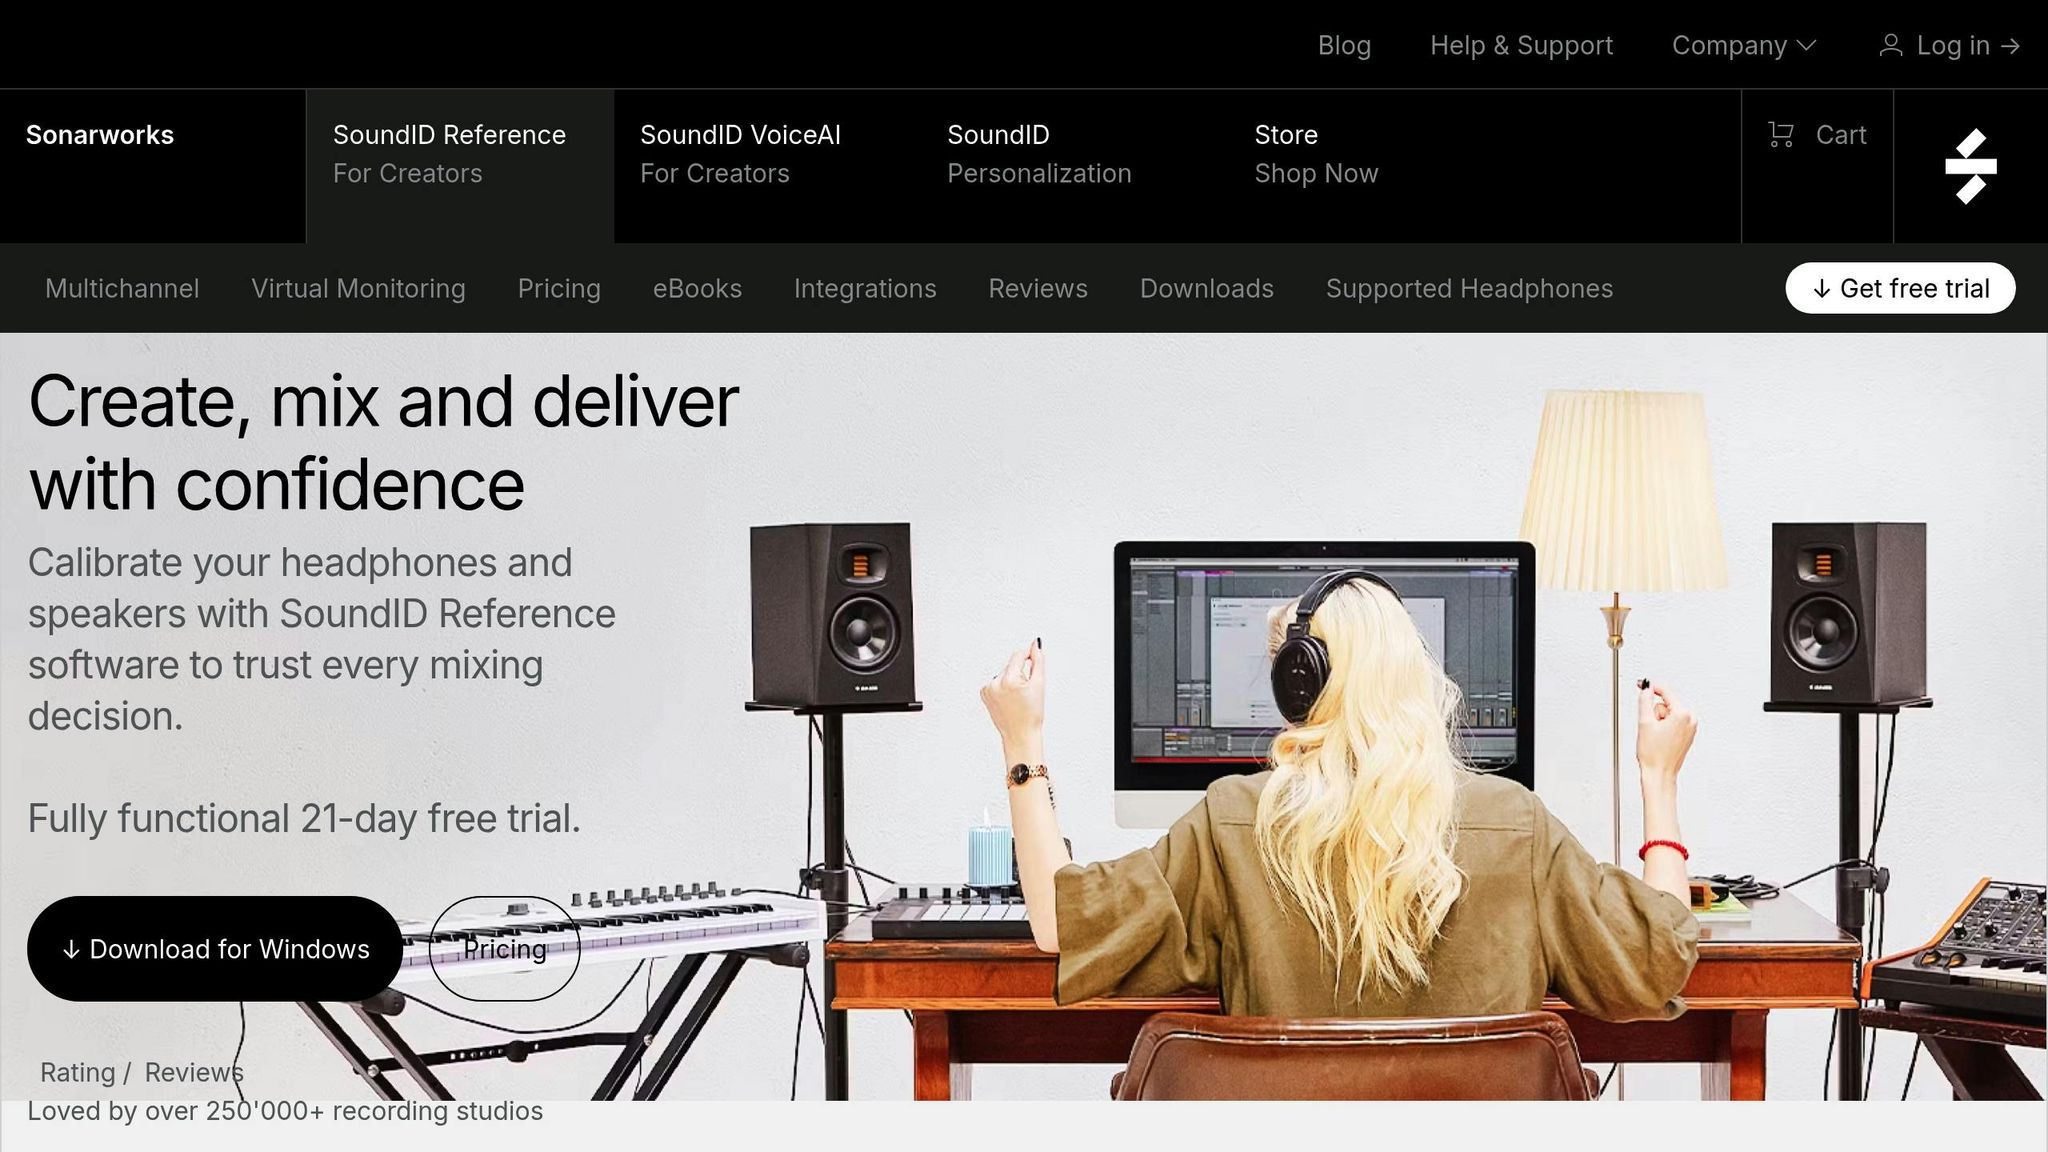This screenshot has height=1152, width=2048.
Task: Click 'Create, mix and deliver with confidence' headline
Action: [x=383, y=443]
